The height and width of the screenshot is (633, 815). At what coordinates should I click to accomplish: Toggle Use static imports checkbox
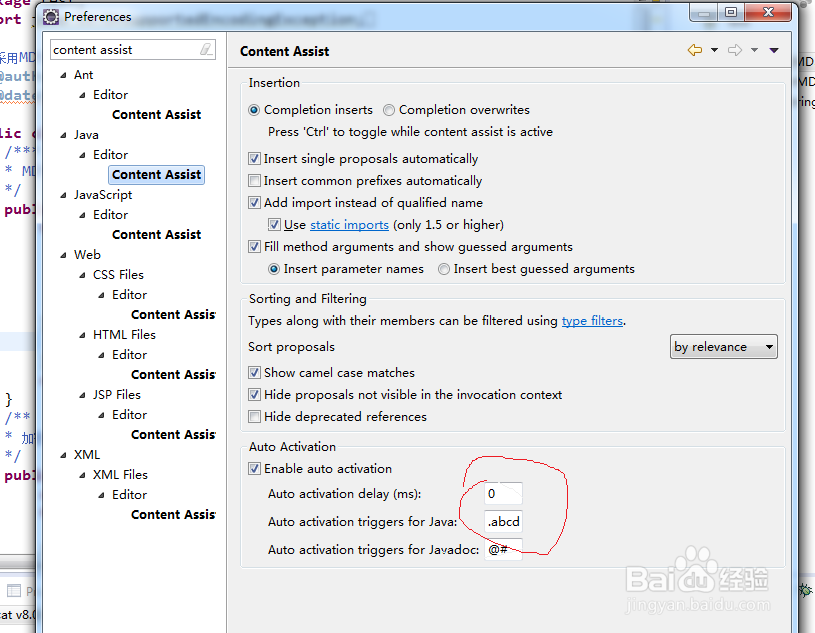click(274, 225)
